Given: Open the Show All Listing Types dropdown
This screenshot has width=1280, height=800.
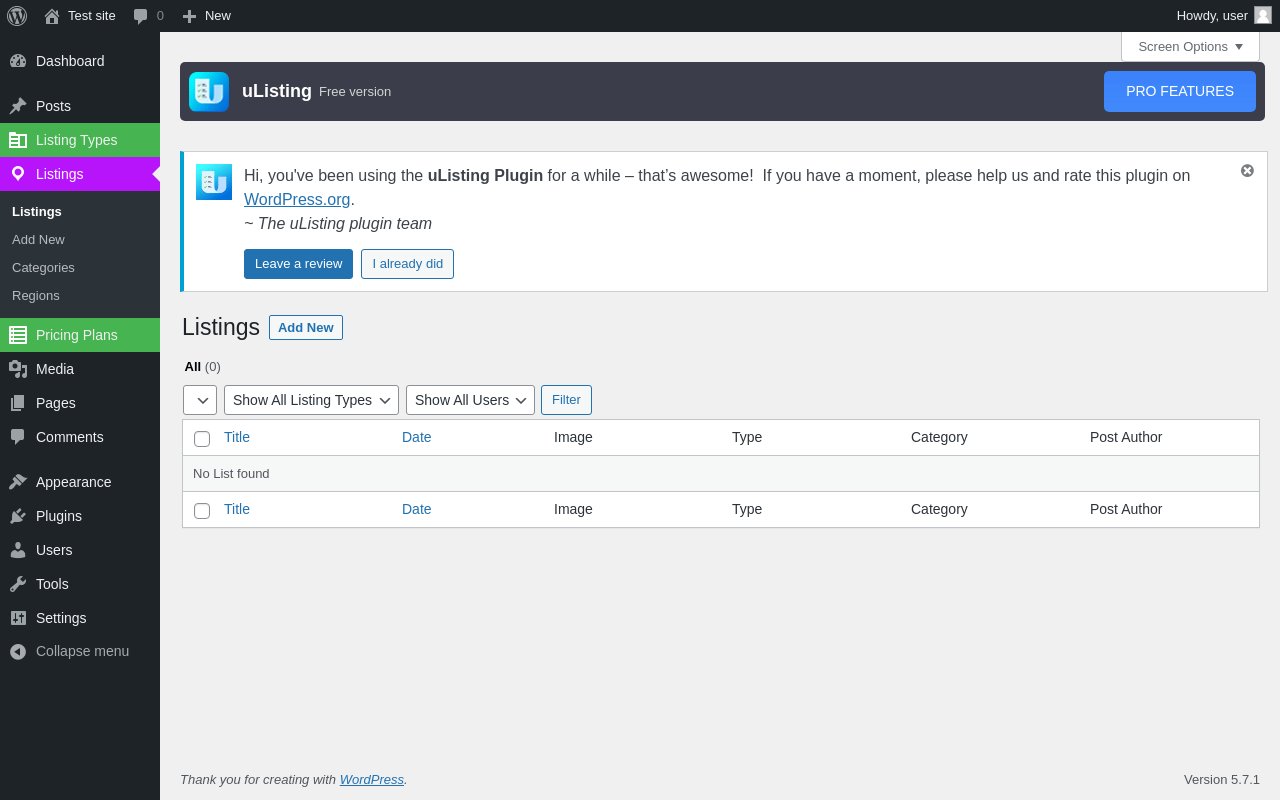Looking at the screenshot, I should [x=311, y=400].
